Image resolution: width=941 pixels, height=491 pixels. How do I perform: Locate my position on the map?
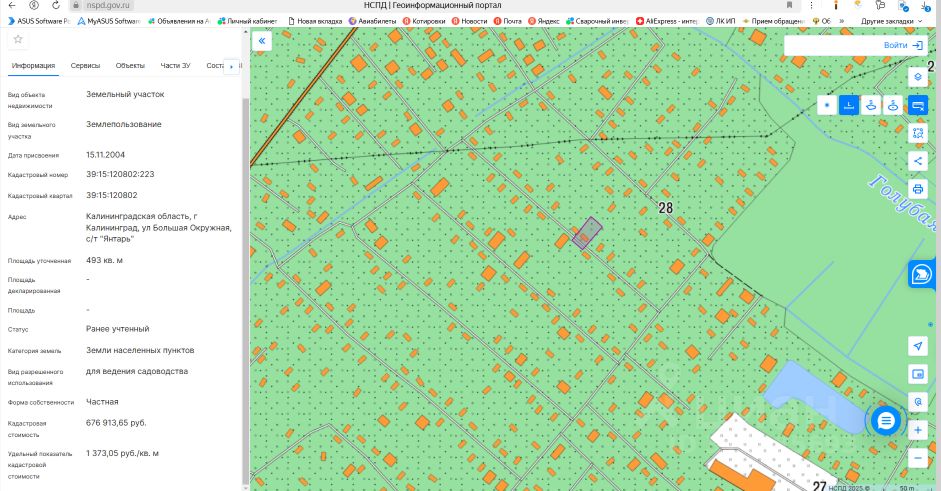918,346
